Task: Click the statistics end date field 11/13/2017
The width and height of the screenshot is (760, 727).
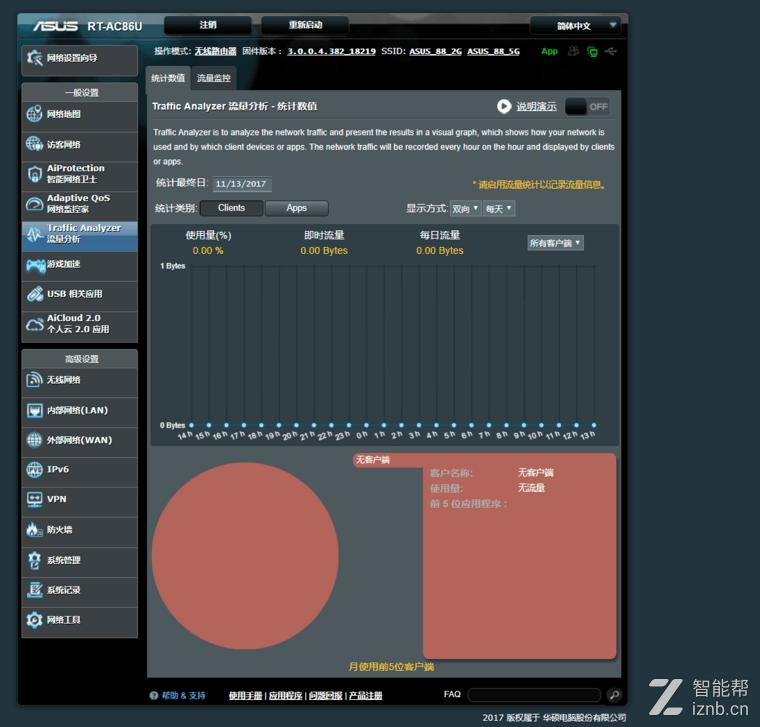Action: point(241,184)
